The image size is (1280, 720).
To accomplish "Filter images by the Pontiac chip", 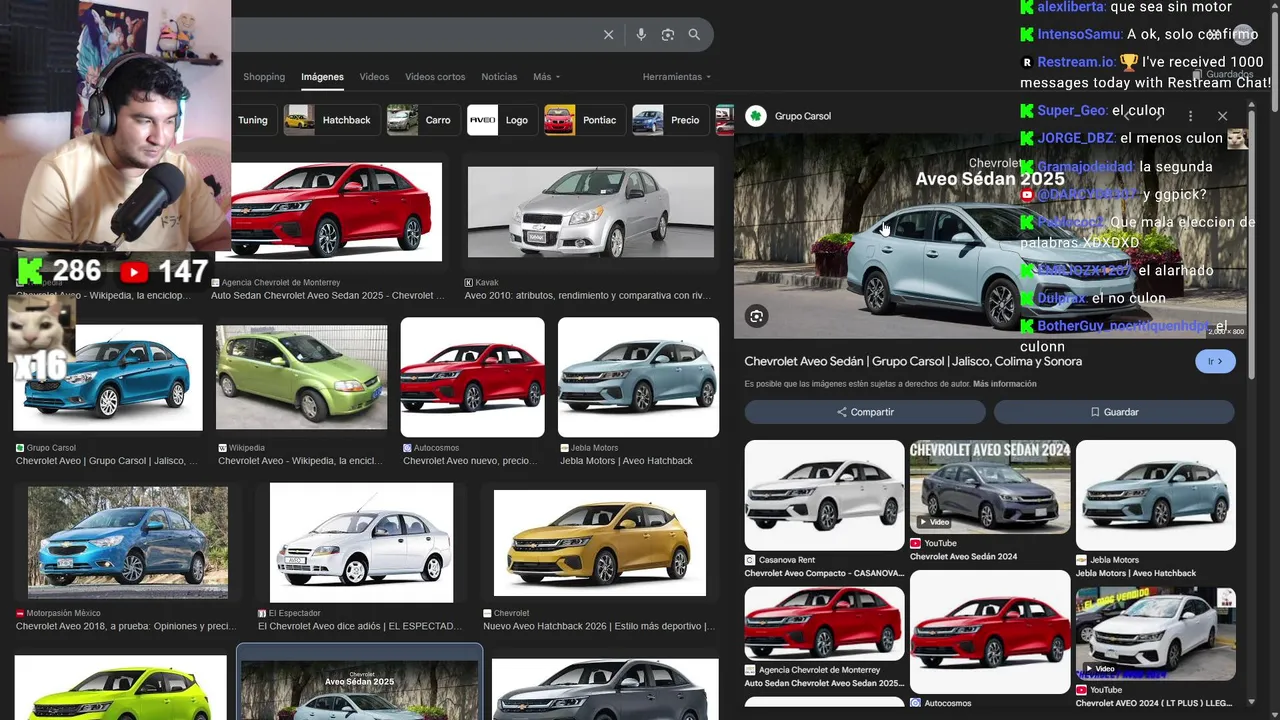I will pos(583,120).
